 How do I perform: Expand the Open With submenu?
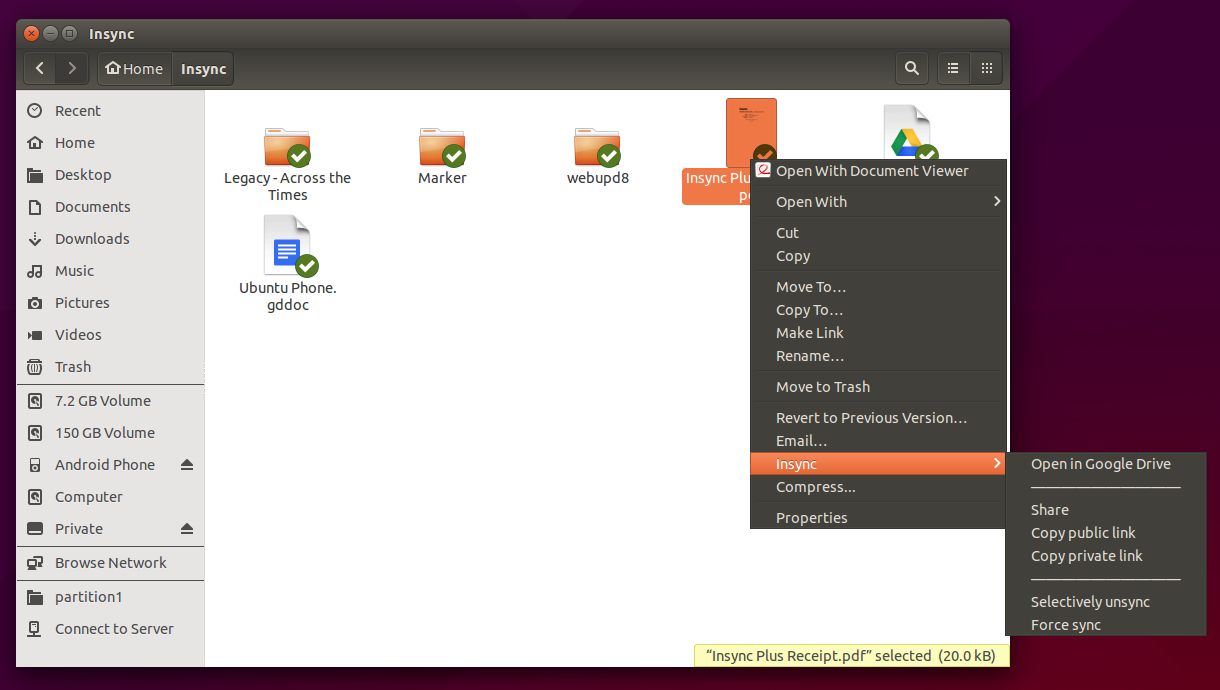point(878,202)
